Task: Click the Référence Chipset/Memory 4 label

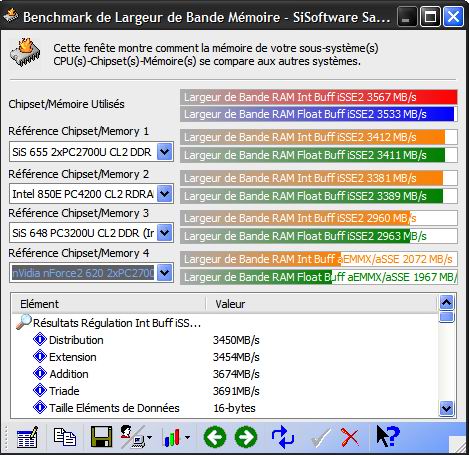Action: (x=79, y=253)
